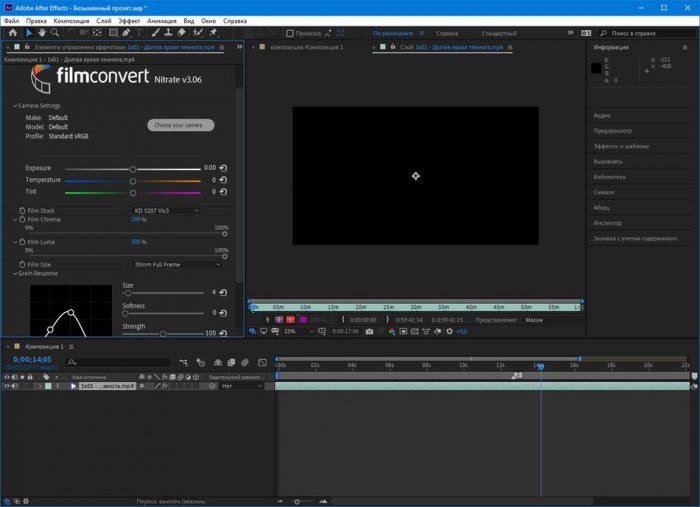Adjust the Temperature slider
This screenshot has height=507, width=700.
coord(132,181)
